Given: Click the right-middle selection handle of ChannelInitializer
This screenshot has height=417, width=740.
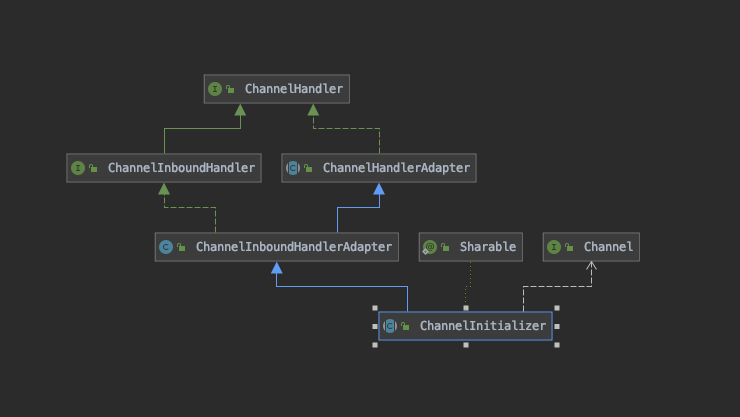Looking at the screenshot, I should coord(557,326).
